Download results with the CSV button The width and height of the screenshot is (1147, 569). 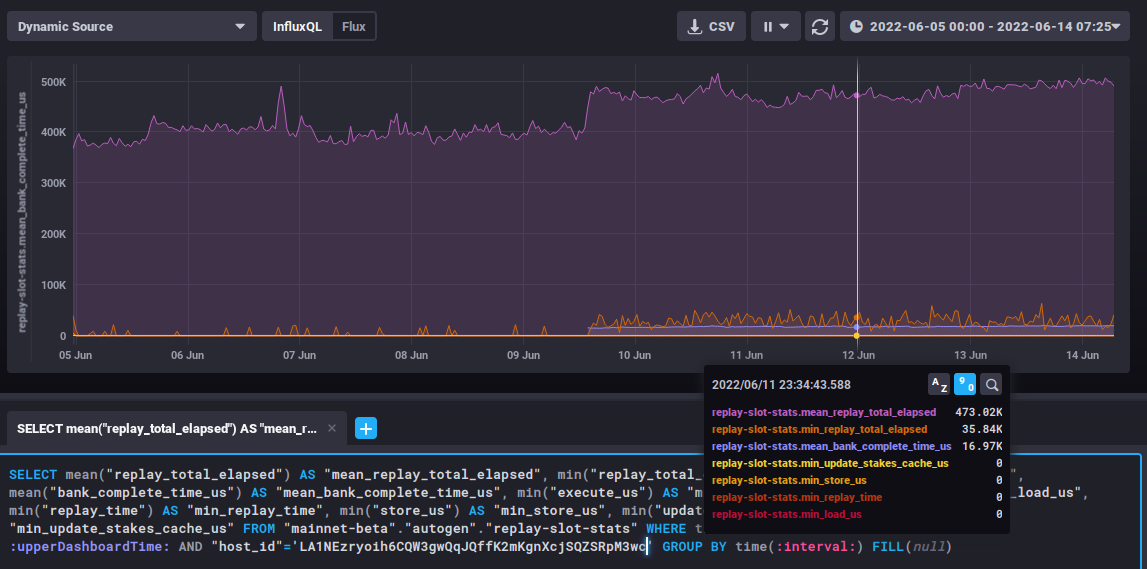pos(711,26)
